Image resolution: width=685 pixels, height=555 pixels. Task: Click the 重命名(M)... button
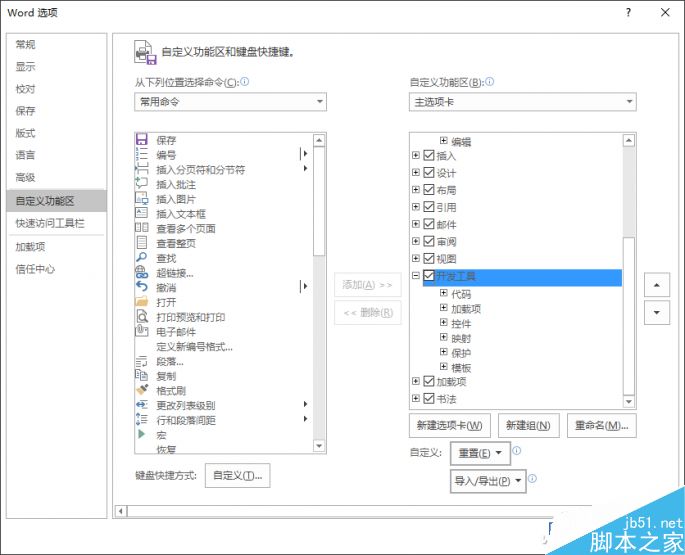pos(602,425)
